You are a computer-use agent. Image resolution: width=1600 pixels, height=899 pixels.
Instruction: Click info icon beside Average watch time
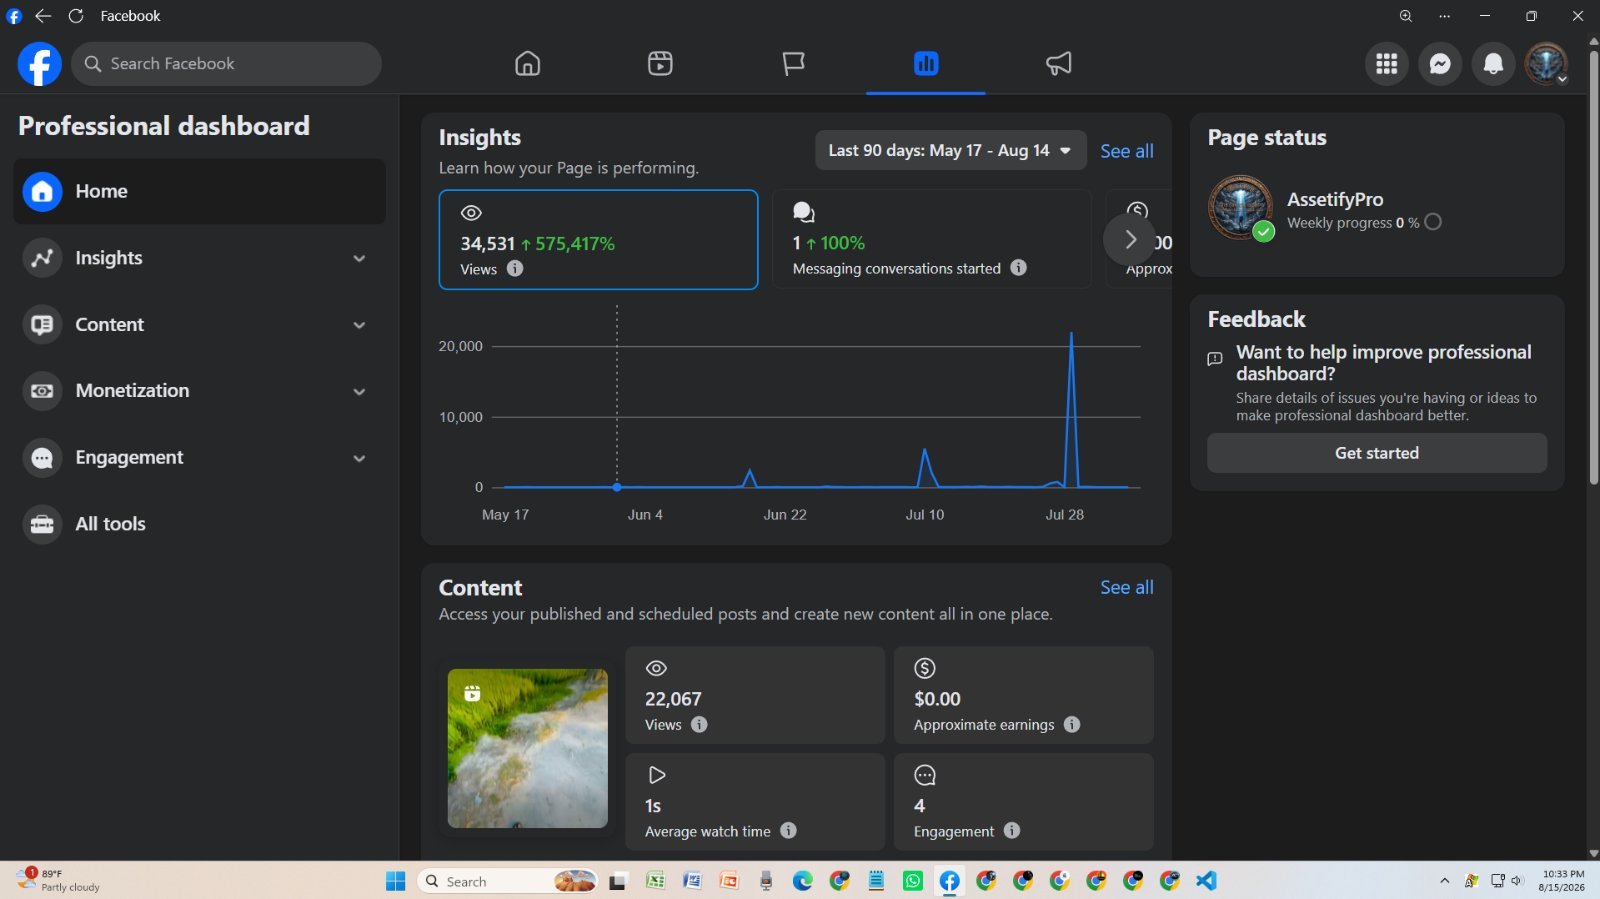788,830
